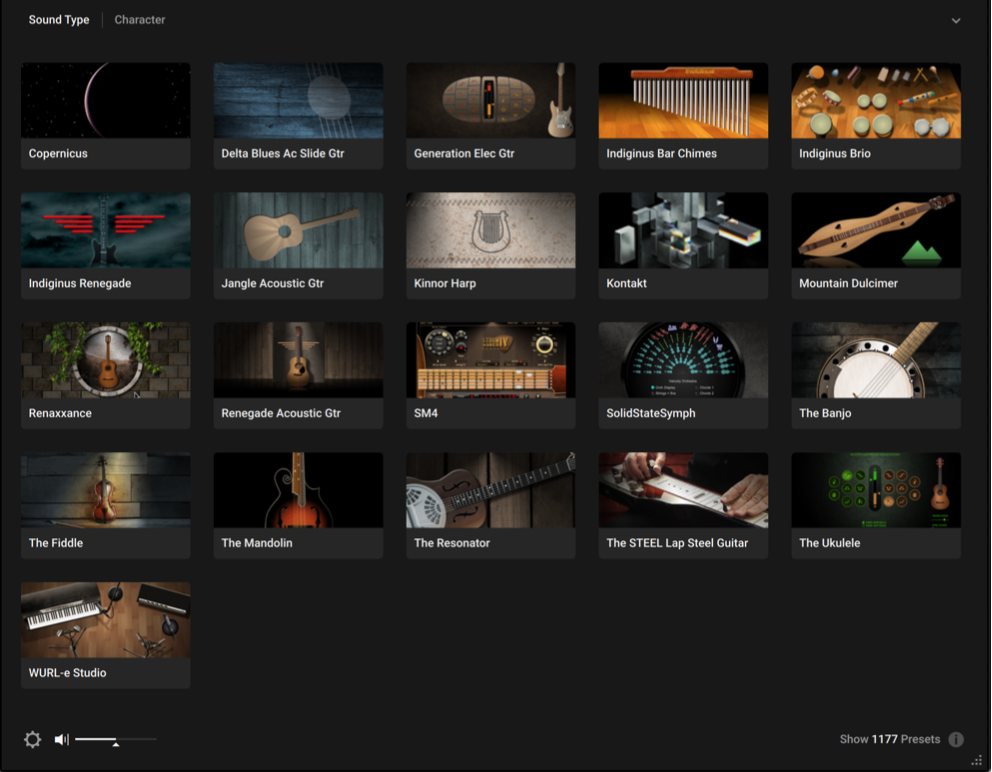Select the Copernicus instrument thumbnail
This screenshot has height=772, width=992.
tap(106, 100)
